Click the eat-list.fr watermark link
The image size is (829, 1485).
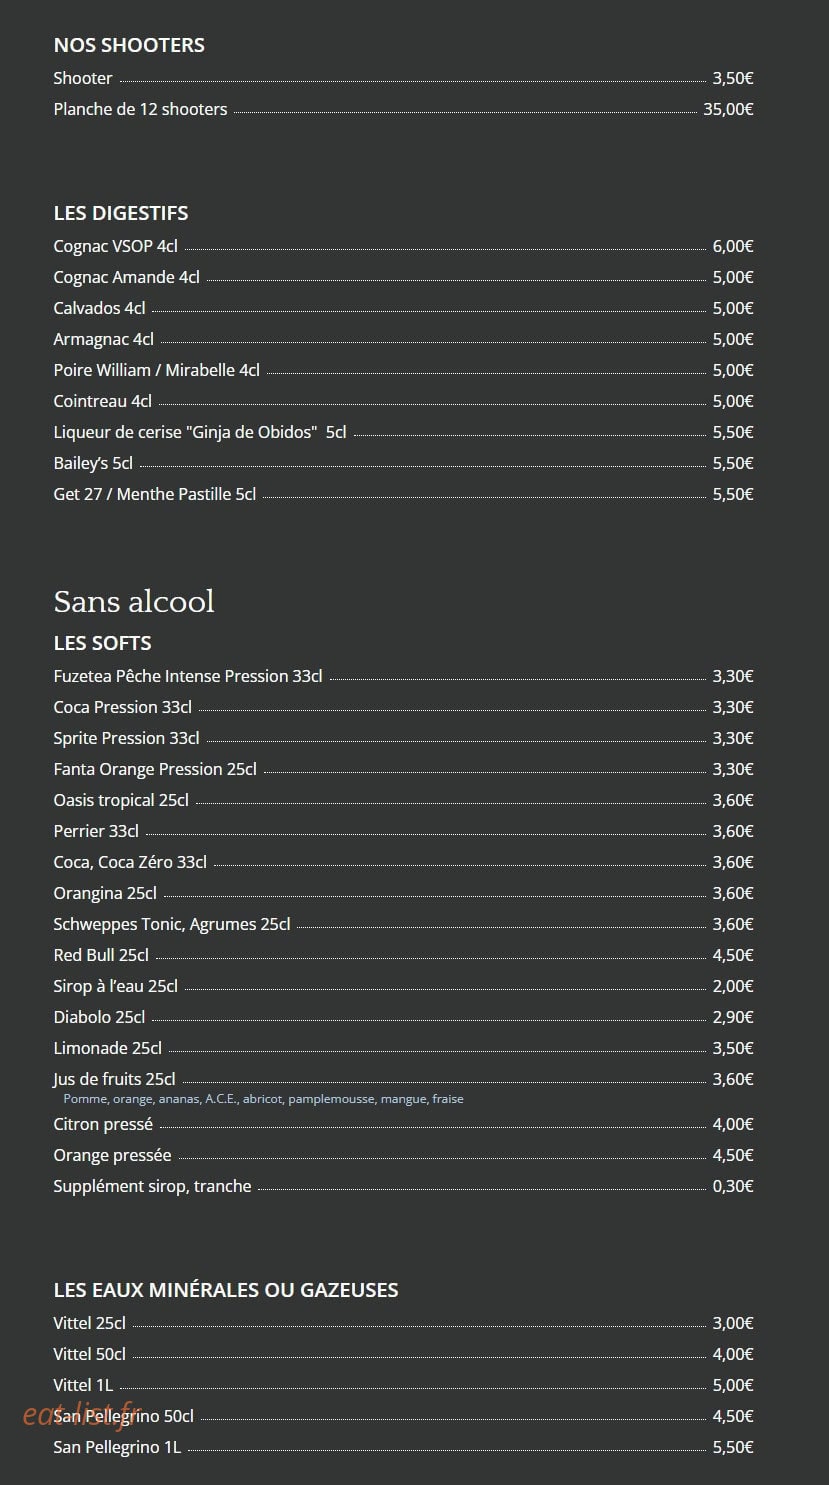[82, 1414]
